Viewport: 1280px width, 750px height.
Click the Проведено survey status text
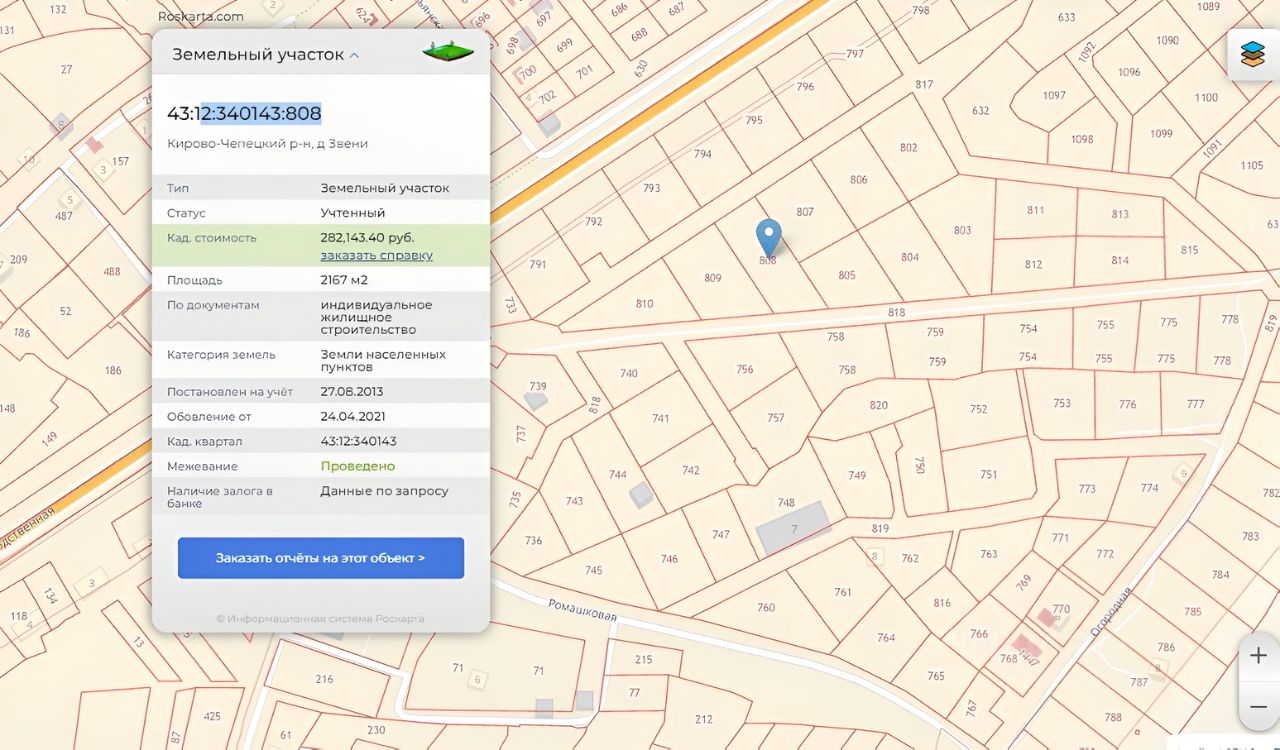tap(357, 466)
